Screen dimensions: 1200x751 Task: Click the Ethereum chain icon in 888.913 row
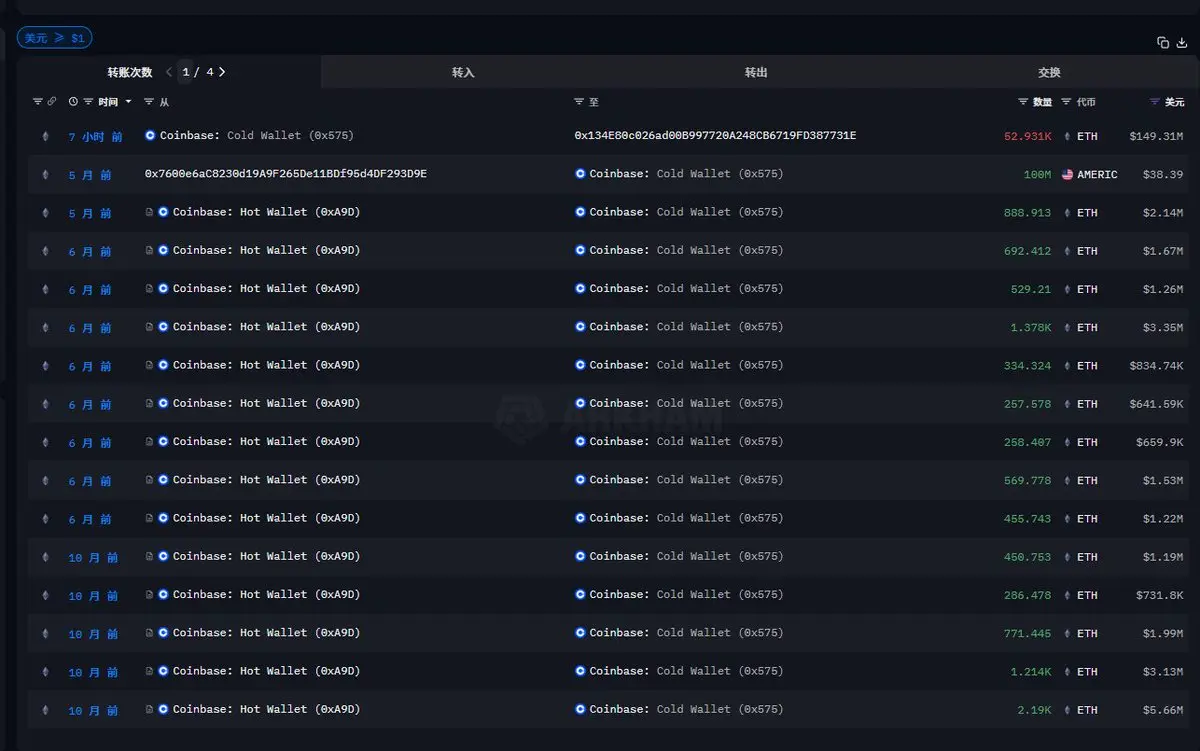[44, 212]
